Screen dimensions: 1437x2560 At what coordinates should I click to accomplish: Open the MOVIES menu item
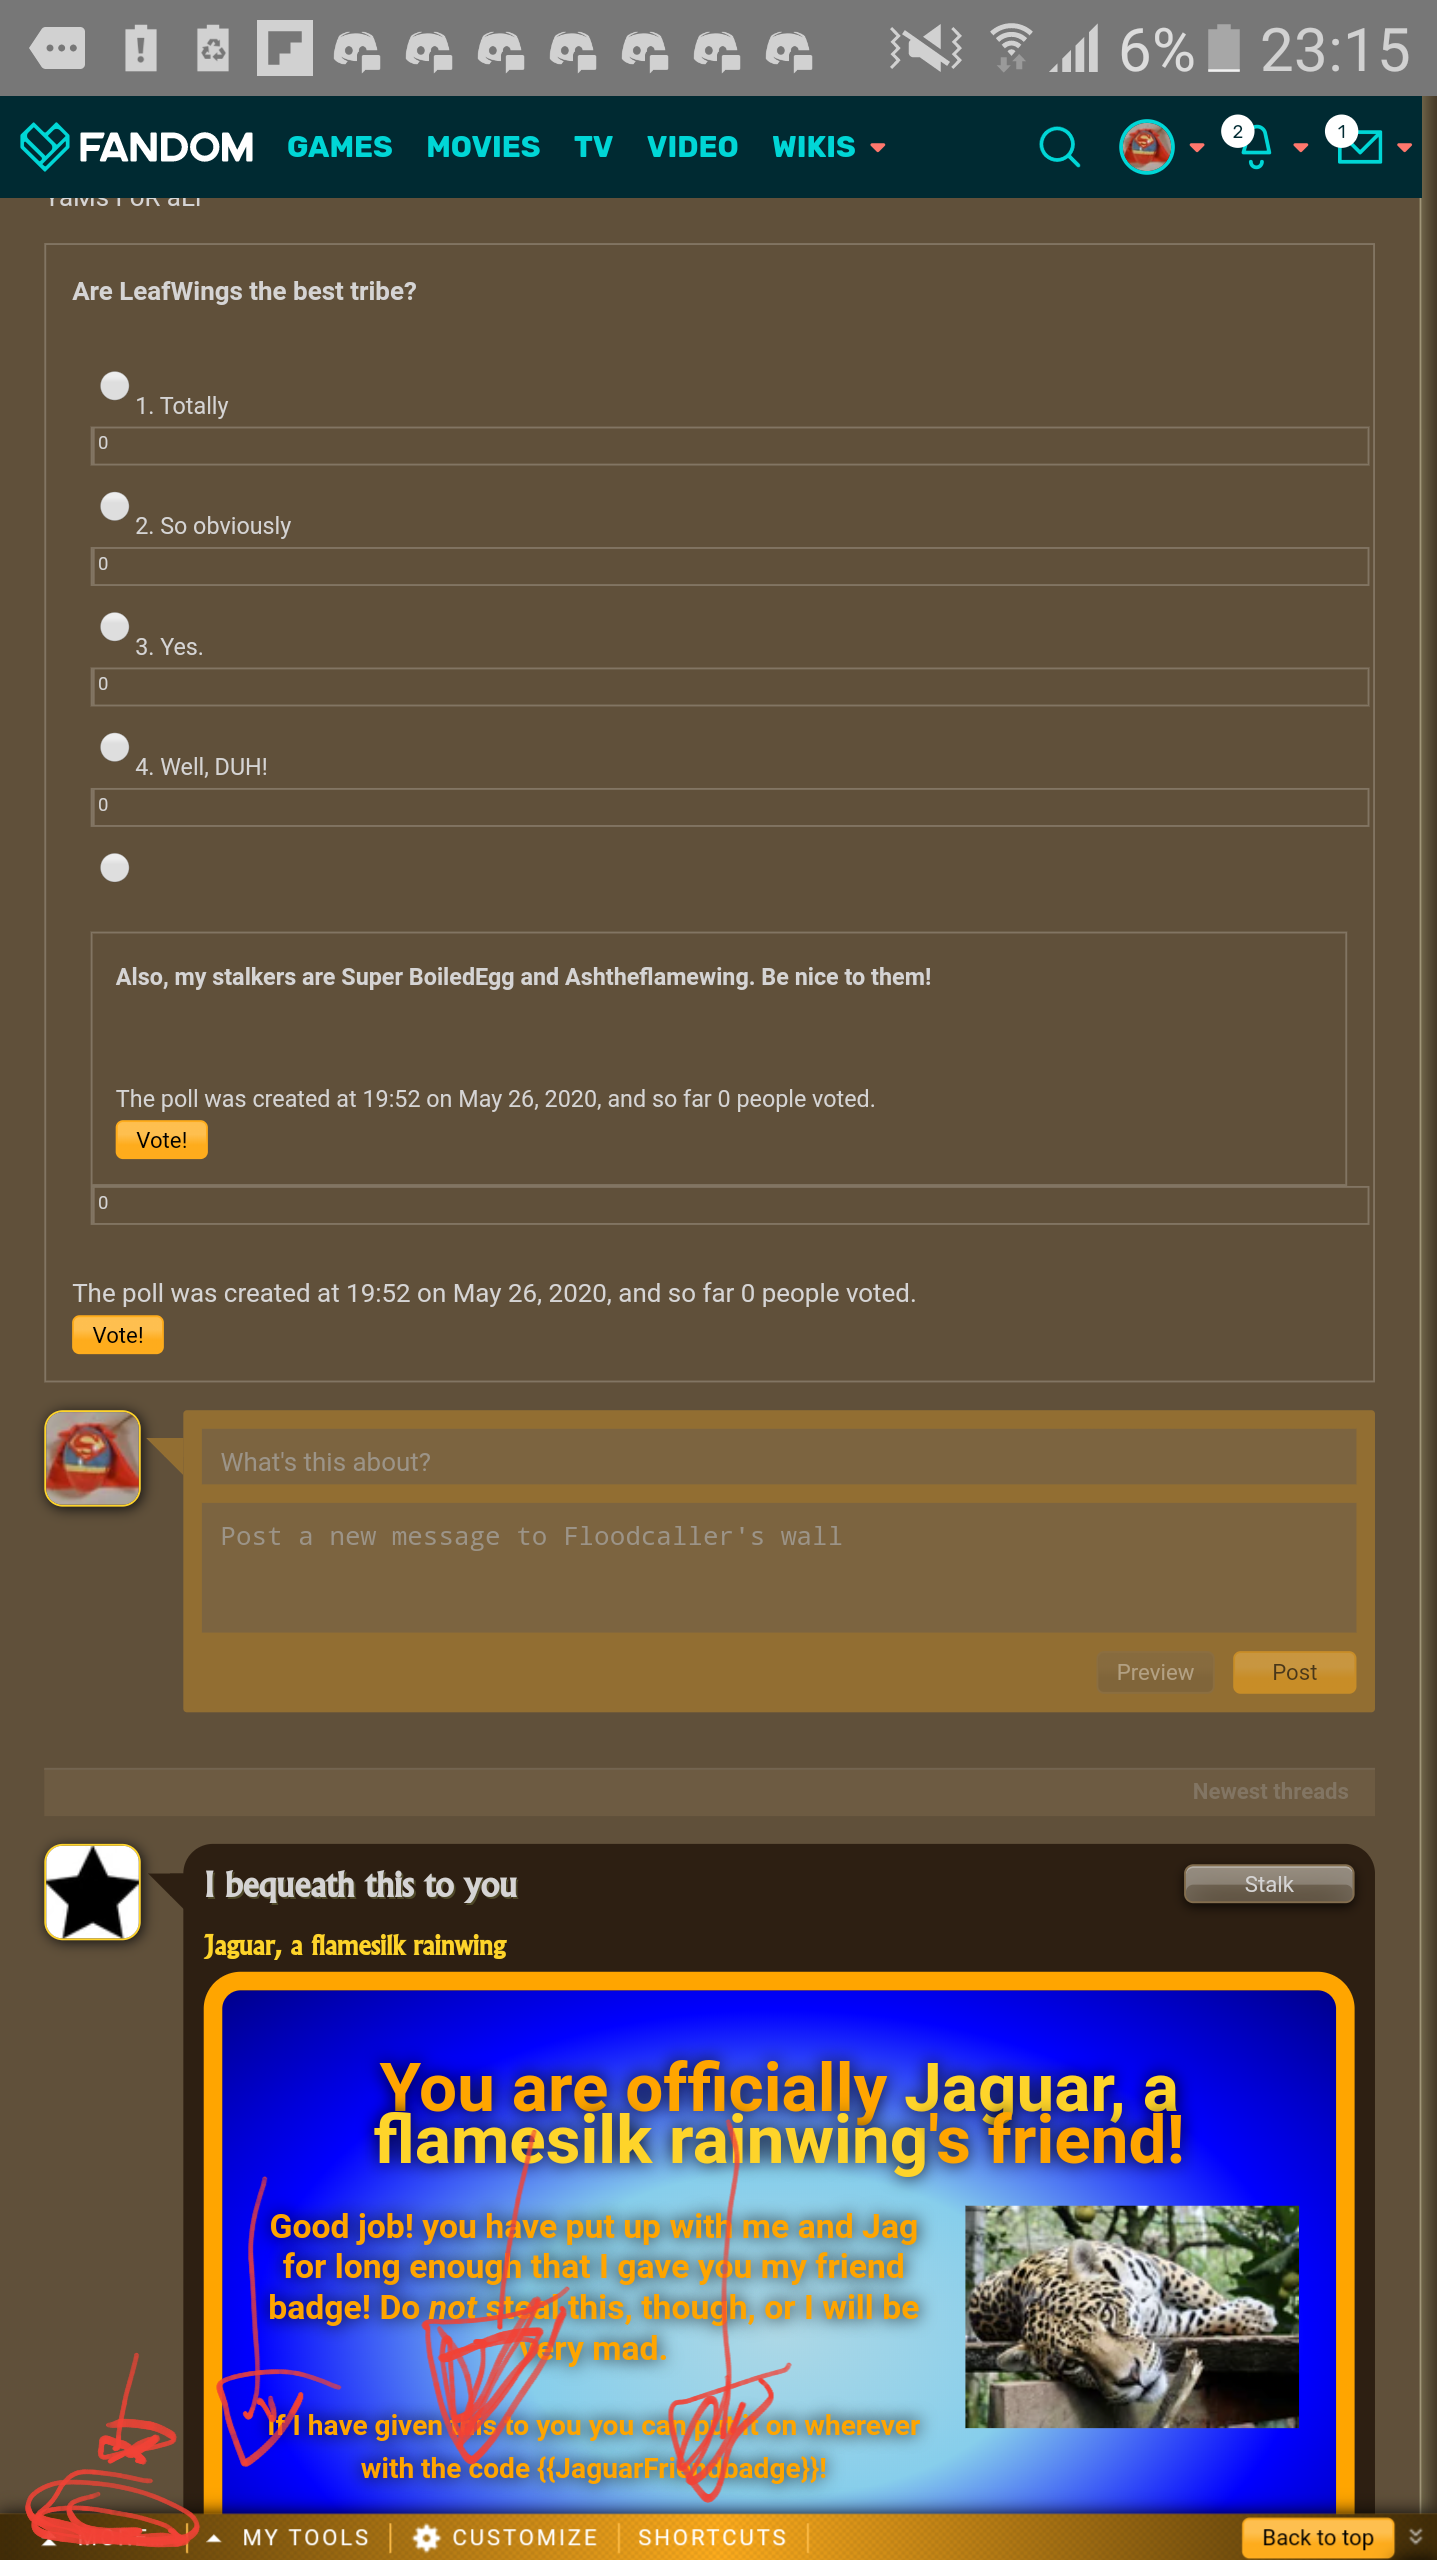tap(483, 147)
